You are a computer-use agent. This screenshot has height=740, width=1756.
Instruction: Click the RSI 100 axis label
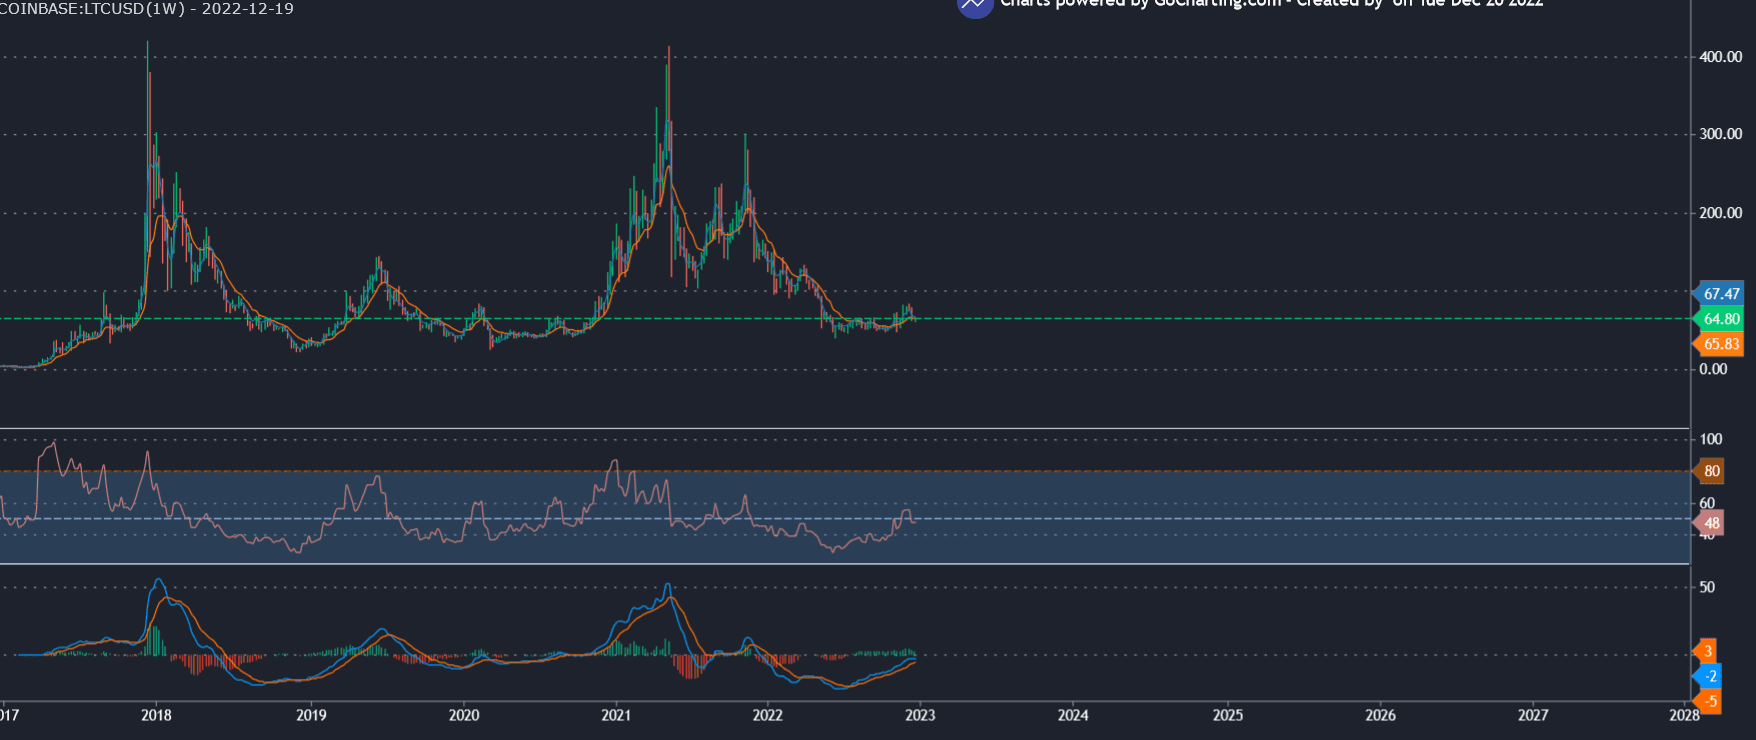click(1711, 439)
